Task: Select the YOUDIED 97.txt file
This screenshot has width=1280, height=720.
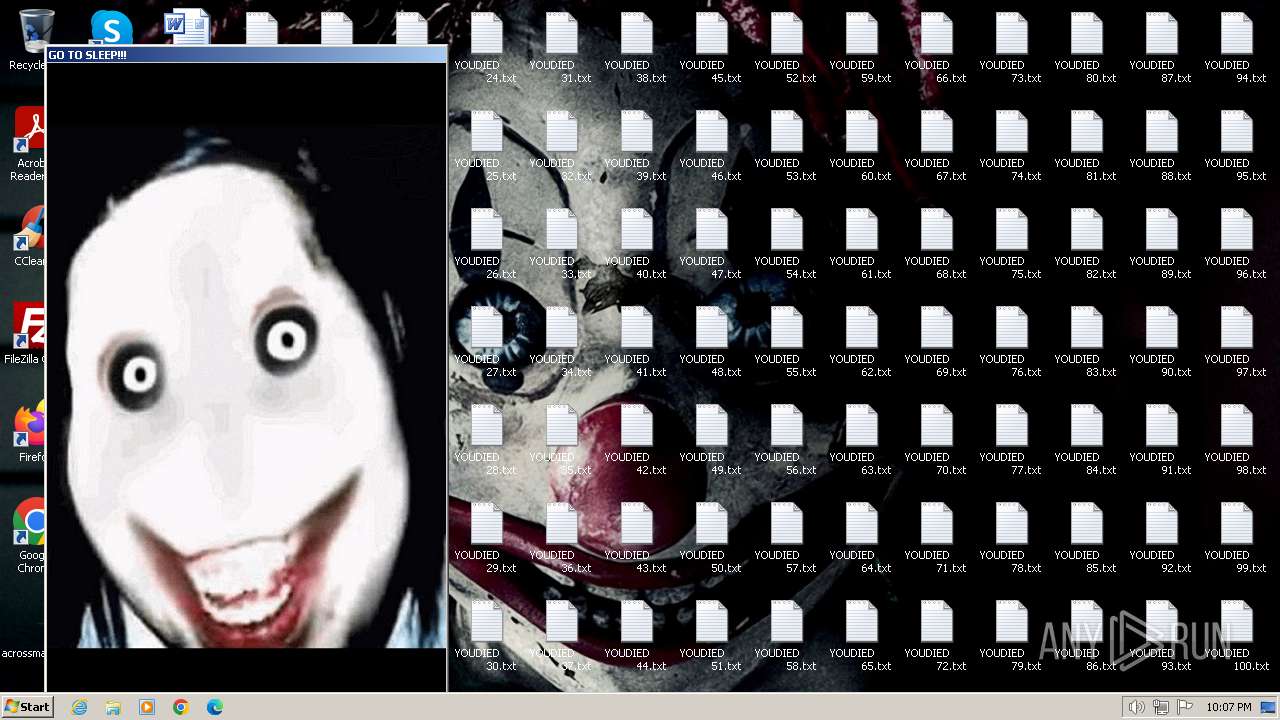Action: tap(1236, 343)
